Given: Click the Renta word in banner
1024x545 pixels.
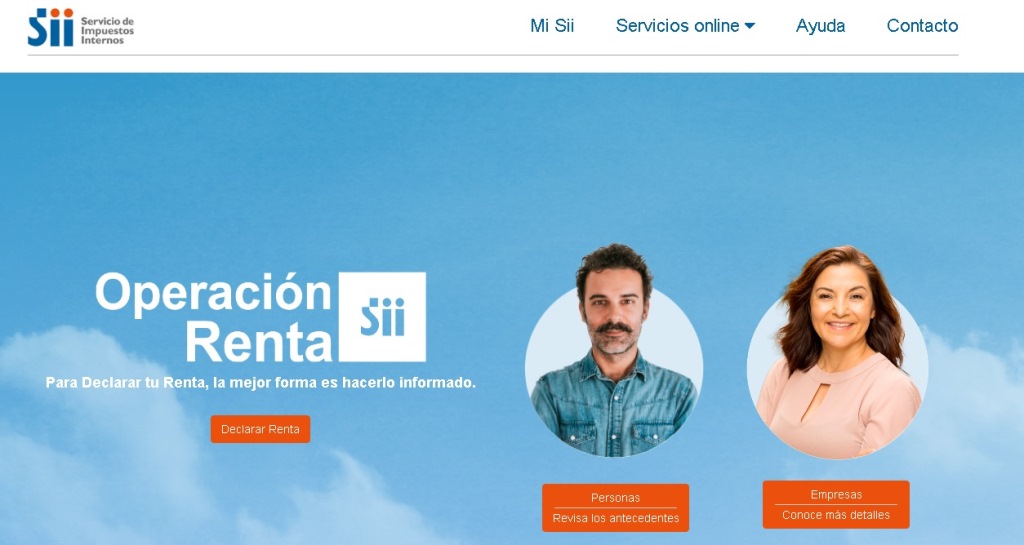Looking at the screenshot, I should (259, 342).
